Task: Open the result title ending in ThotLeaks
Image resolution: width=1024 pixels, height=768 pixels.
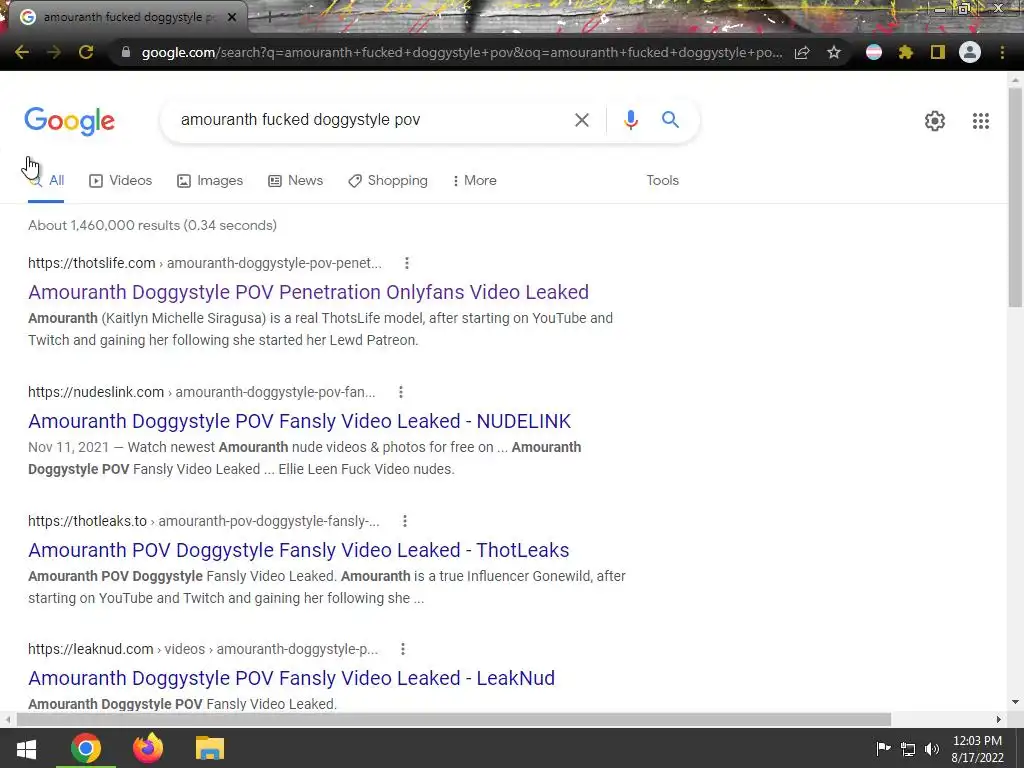Action: click(x=298, y=550)
